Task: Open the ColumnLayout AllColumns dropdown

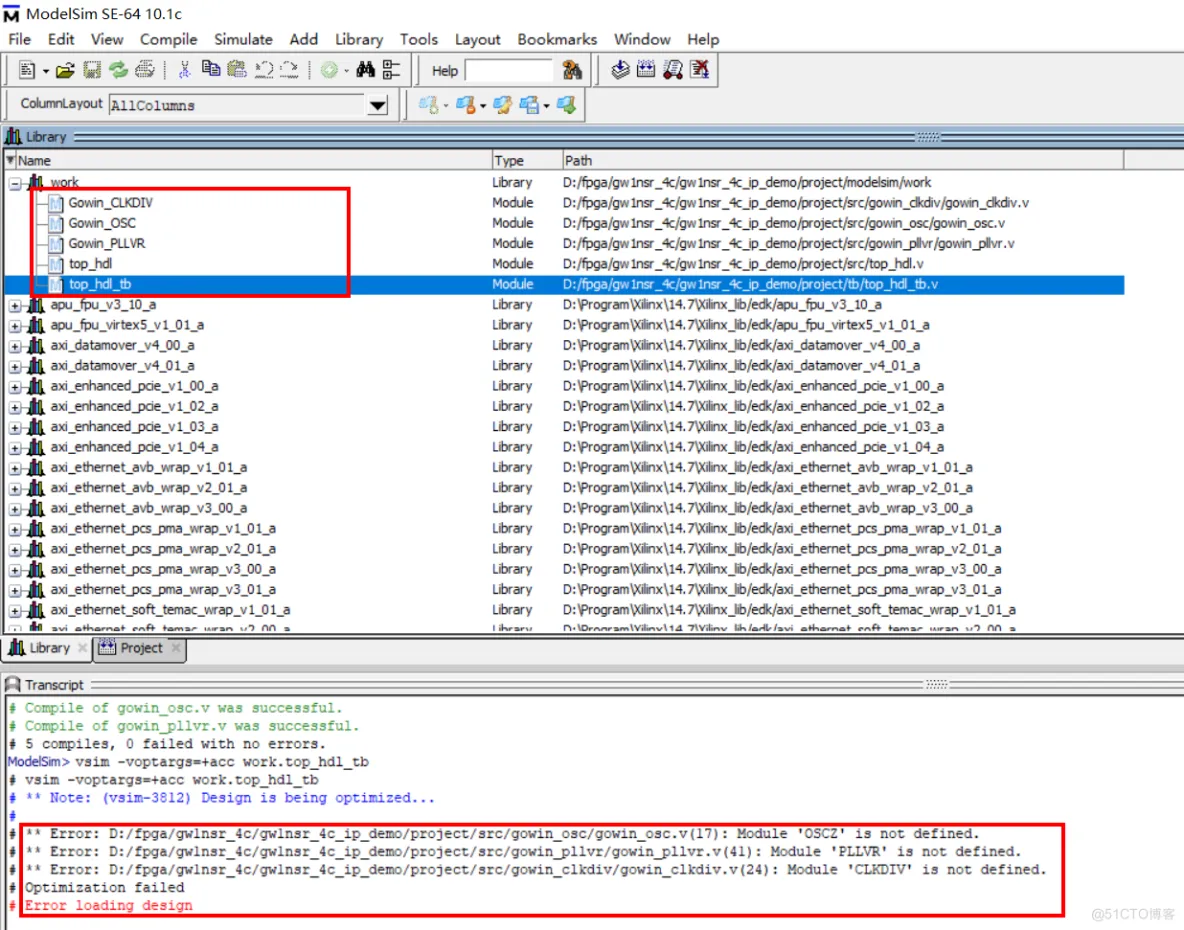Action: 378,106
